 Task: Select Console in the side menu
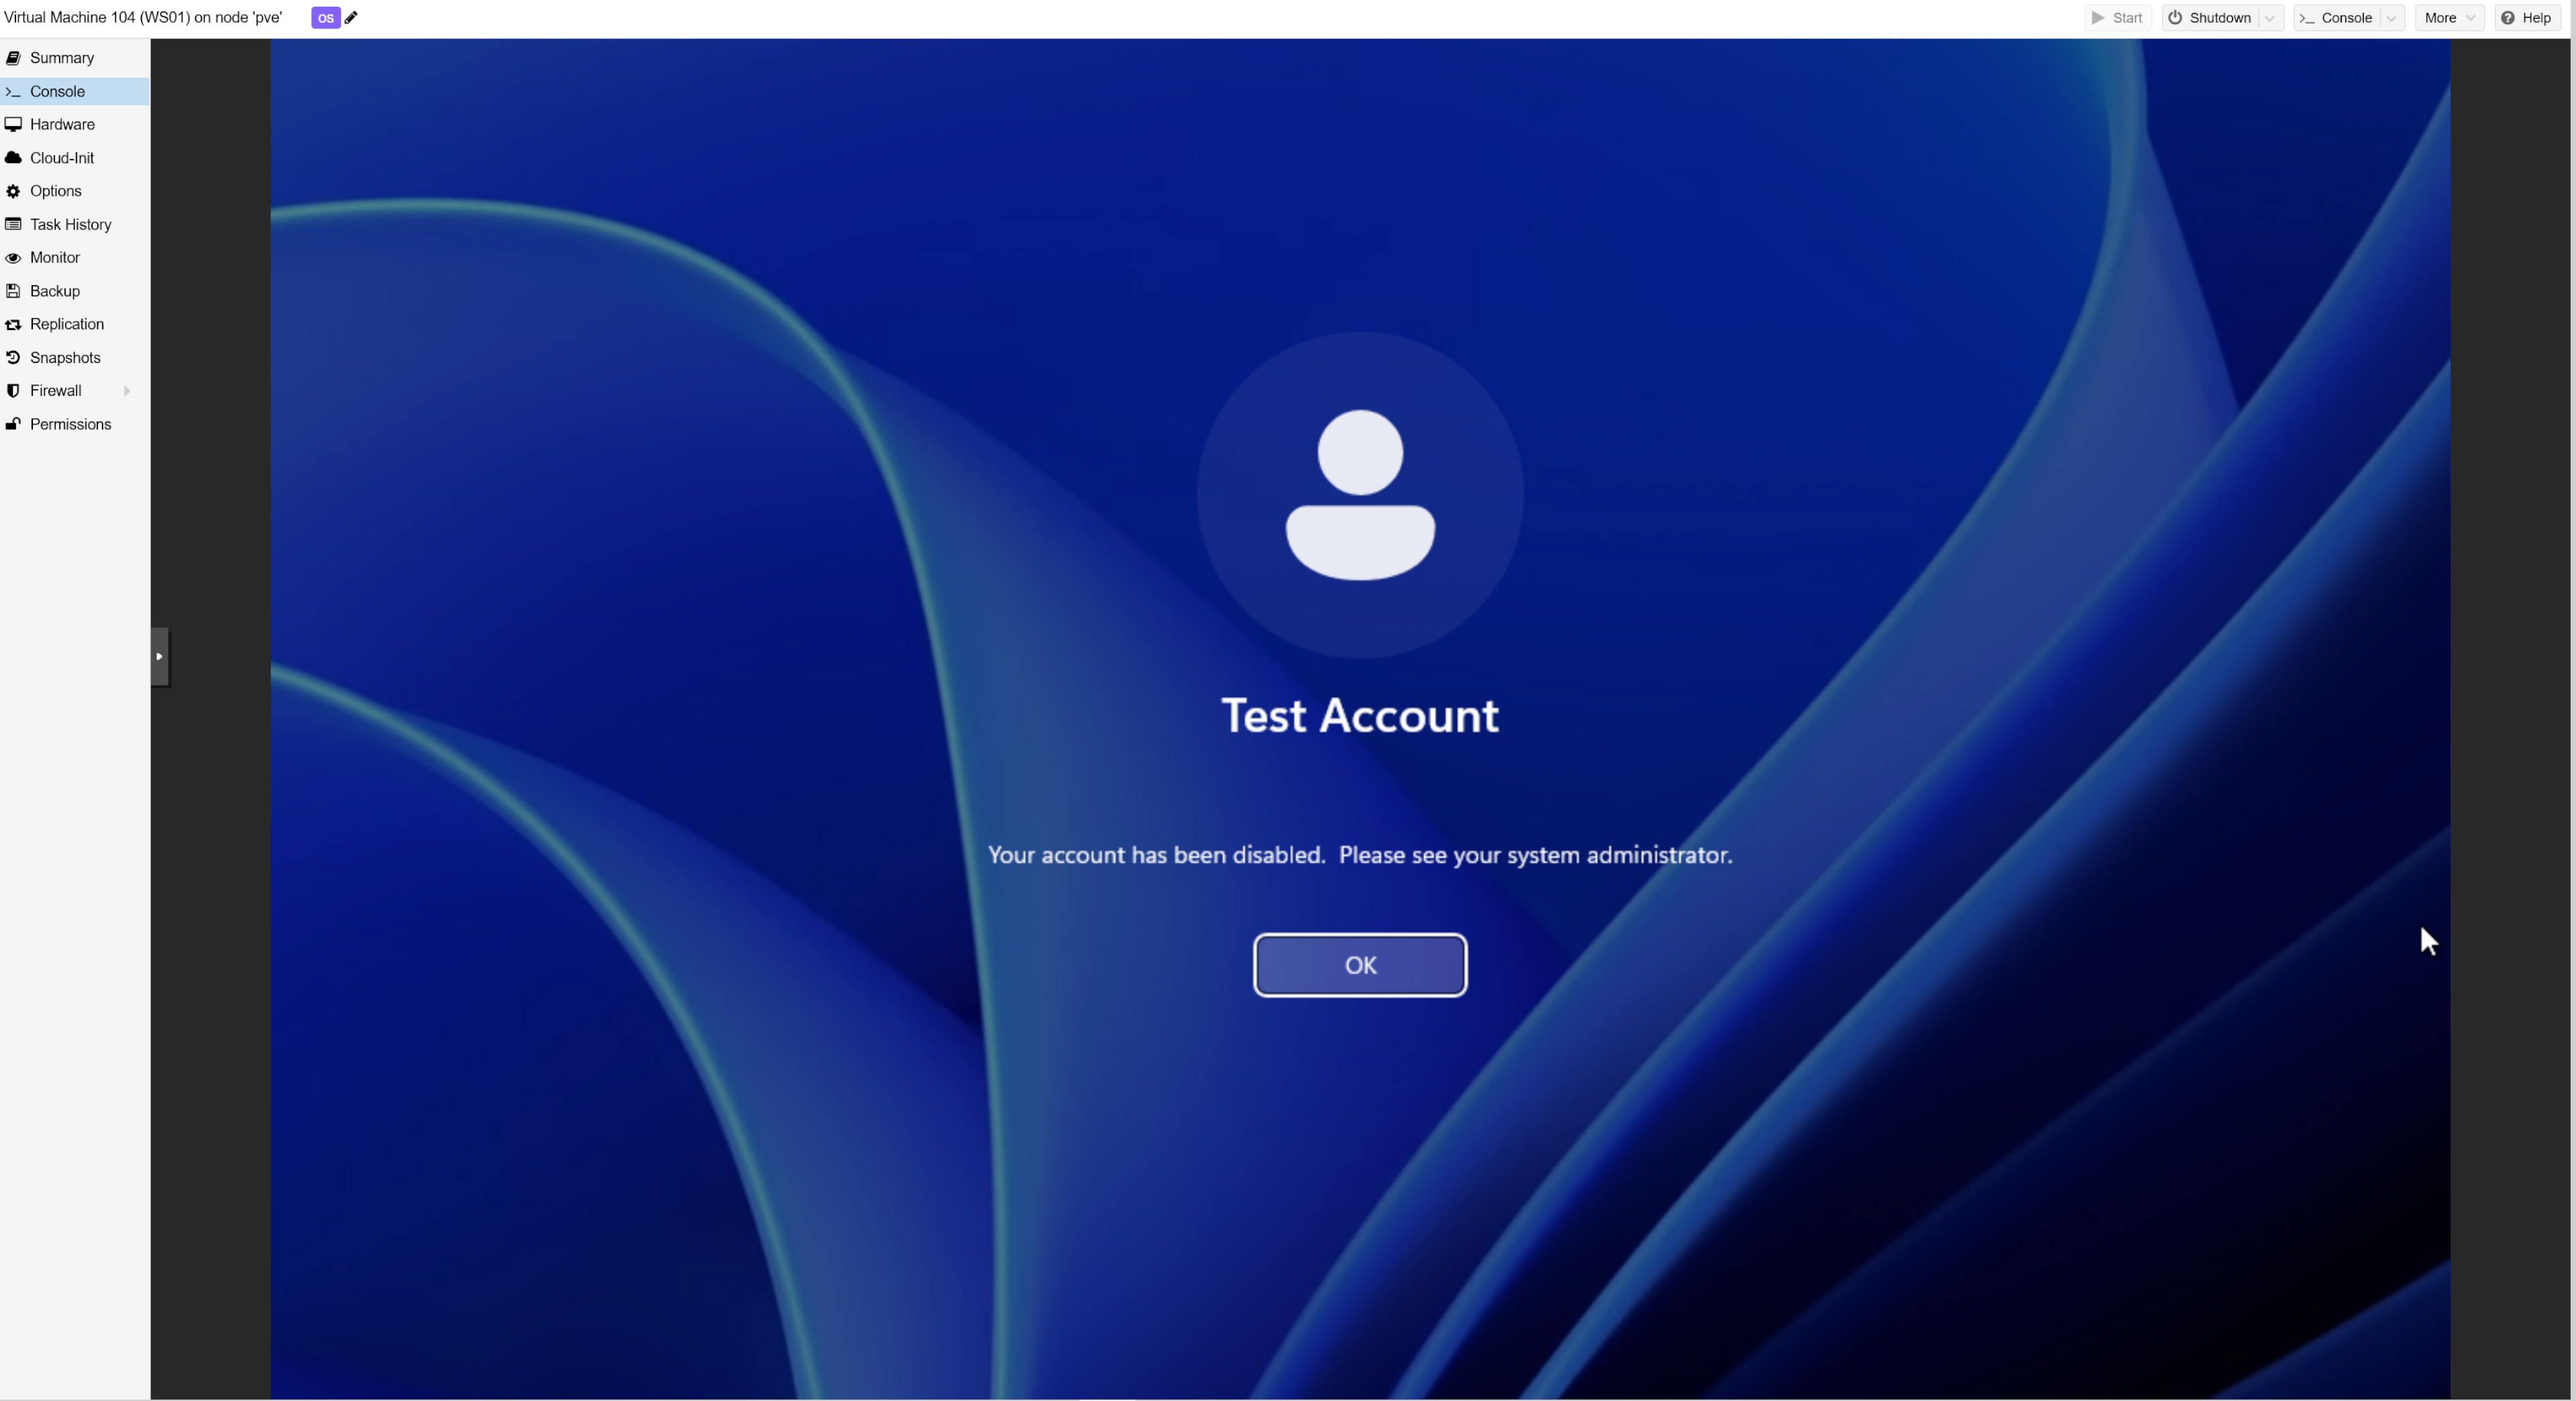pos(75,91)
